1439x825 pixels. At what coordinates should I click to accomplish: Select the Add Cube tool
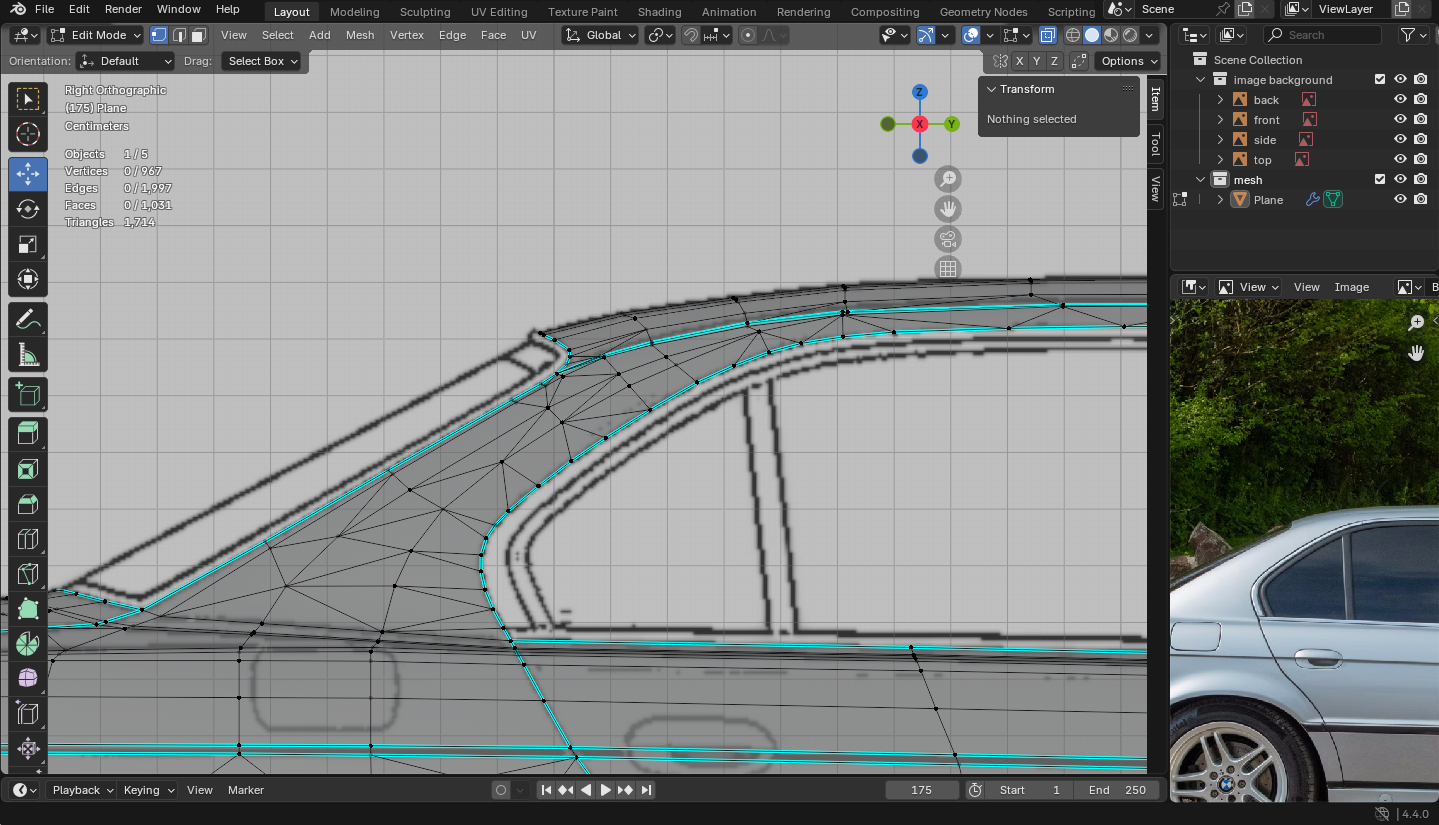pyautogui.click(x=28, y=395)
